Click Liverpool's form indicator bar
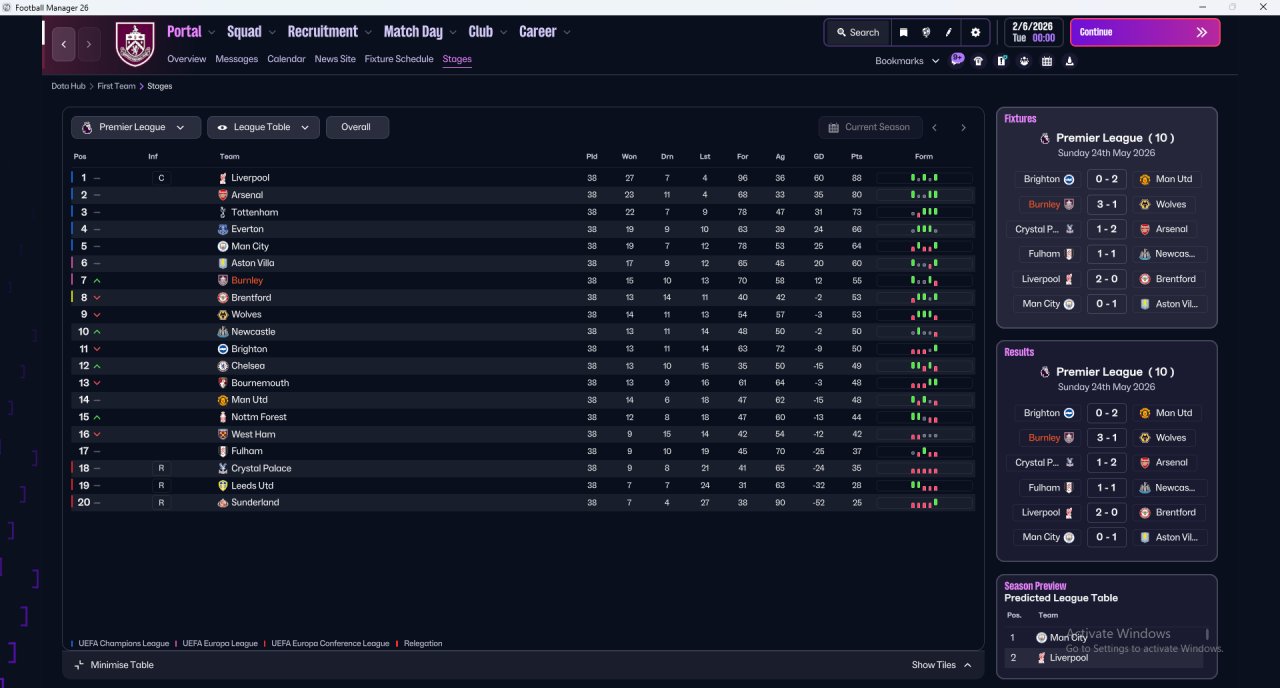Image resolution: width=1280 pixels, height=688 pixels. (924, 178)
